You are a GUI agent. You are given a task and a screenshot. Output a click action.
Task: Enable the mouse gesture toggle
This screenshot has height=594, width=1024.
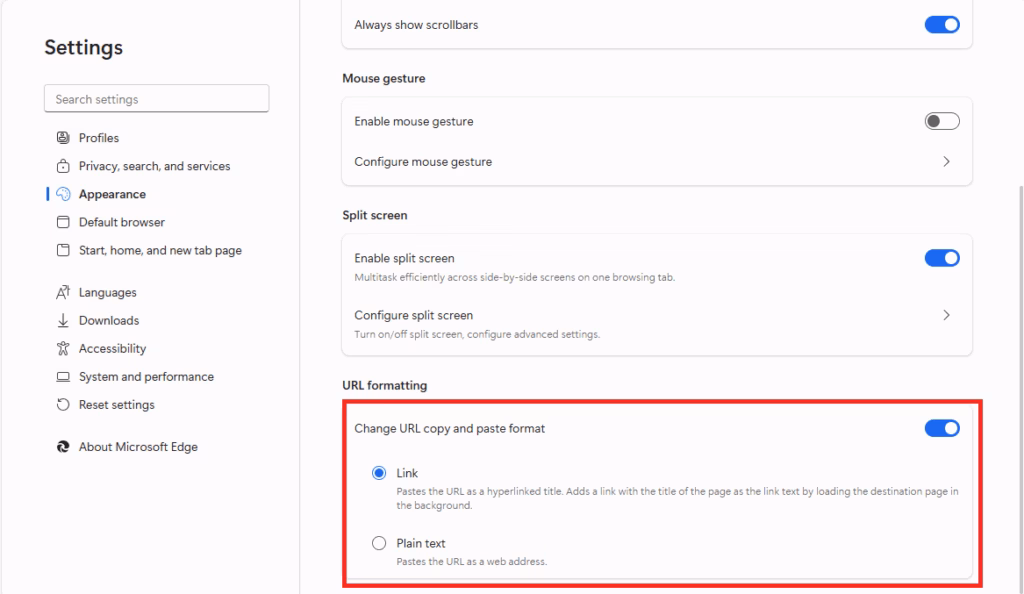point(942,121)
